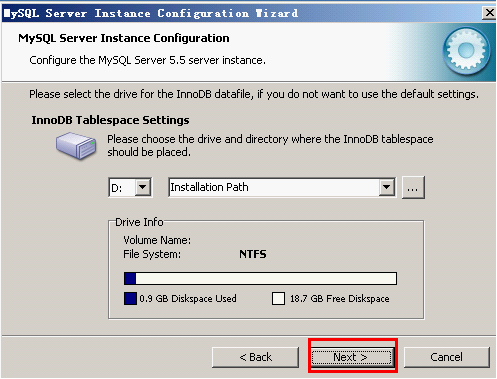Click the Next > button

[352, 357]
